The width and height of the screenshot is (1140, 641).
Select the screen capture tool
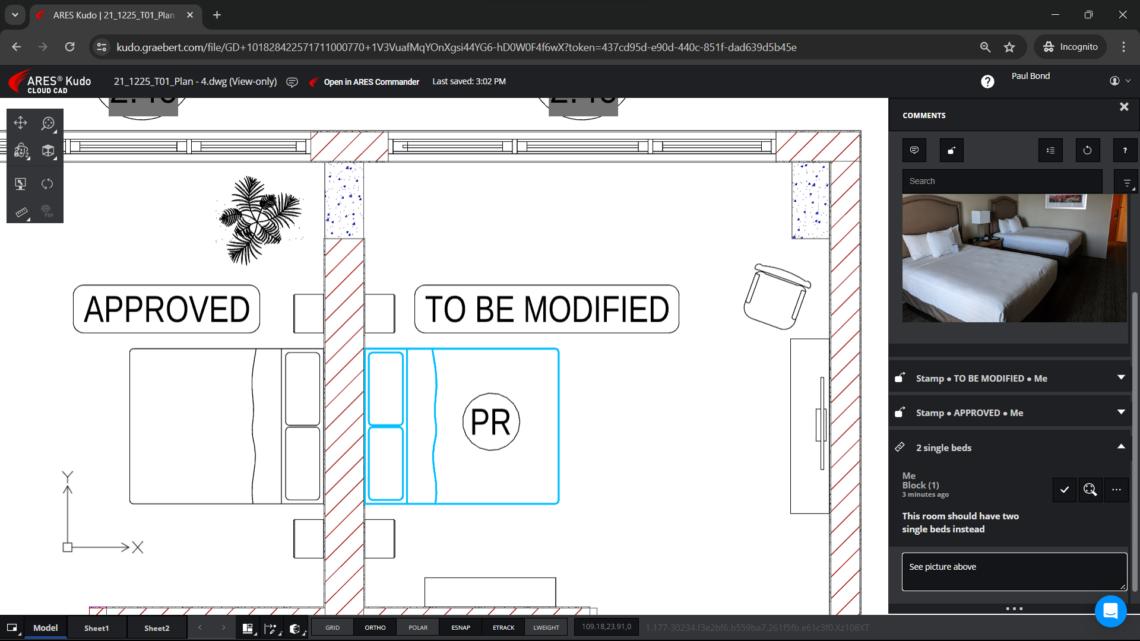click(x=20, y=184)
